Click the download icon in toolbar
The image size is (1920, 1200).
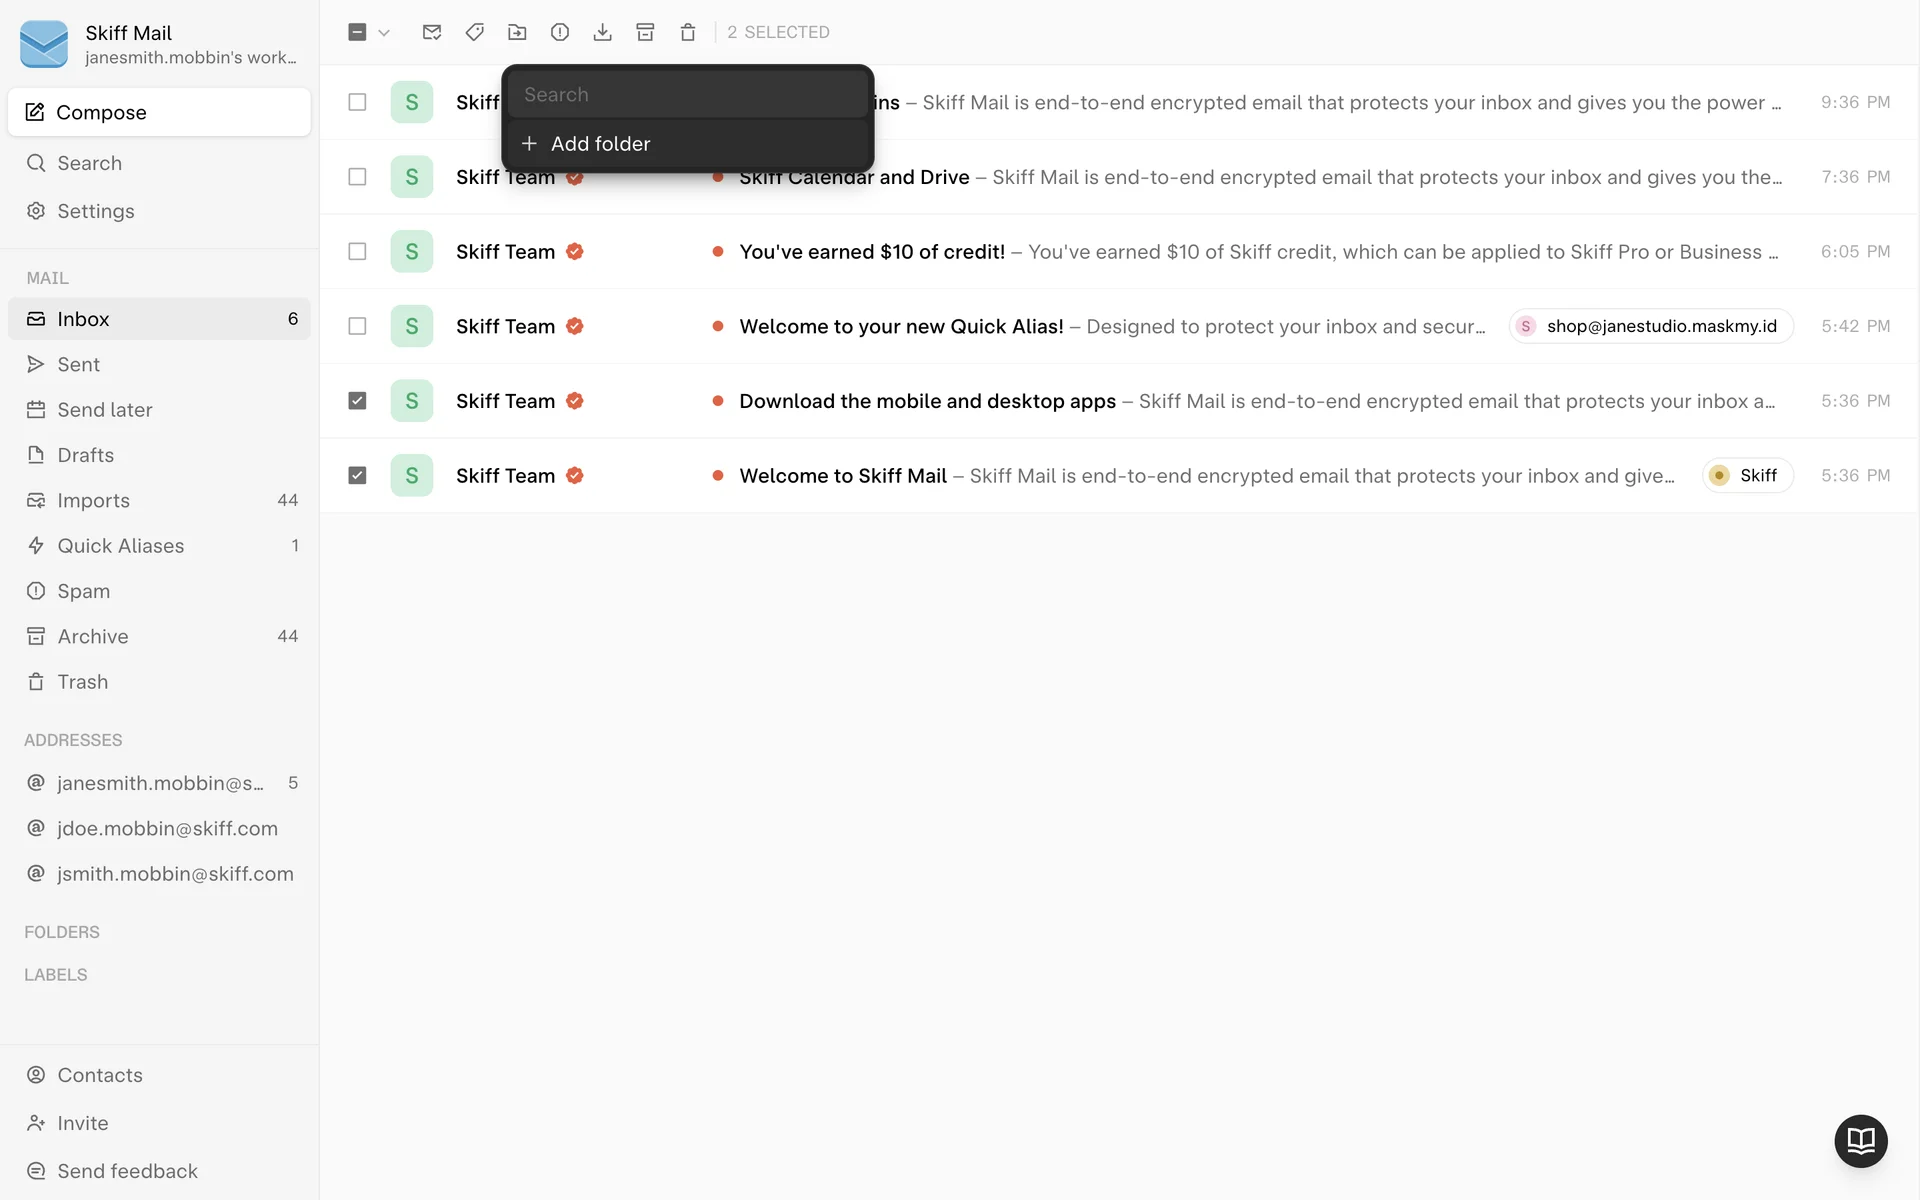602,32
